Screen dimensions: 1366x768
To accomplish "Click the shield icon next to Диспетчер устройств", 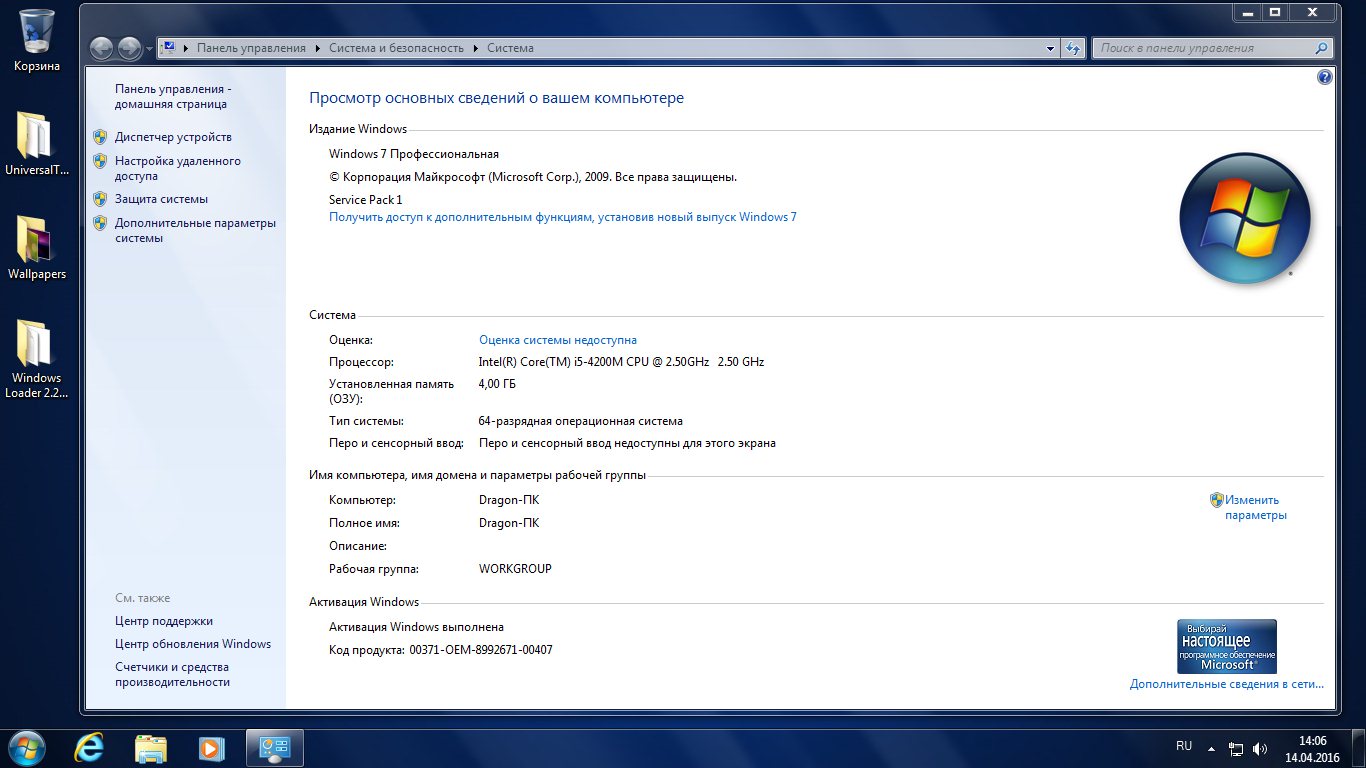I will coord(100,137).
